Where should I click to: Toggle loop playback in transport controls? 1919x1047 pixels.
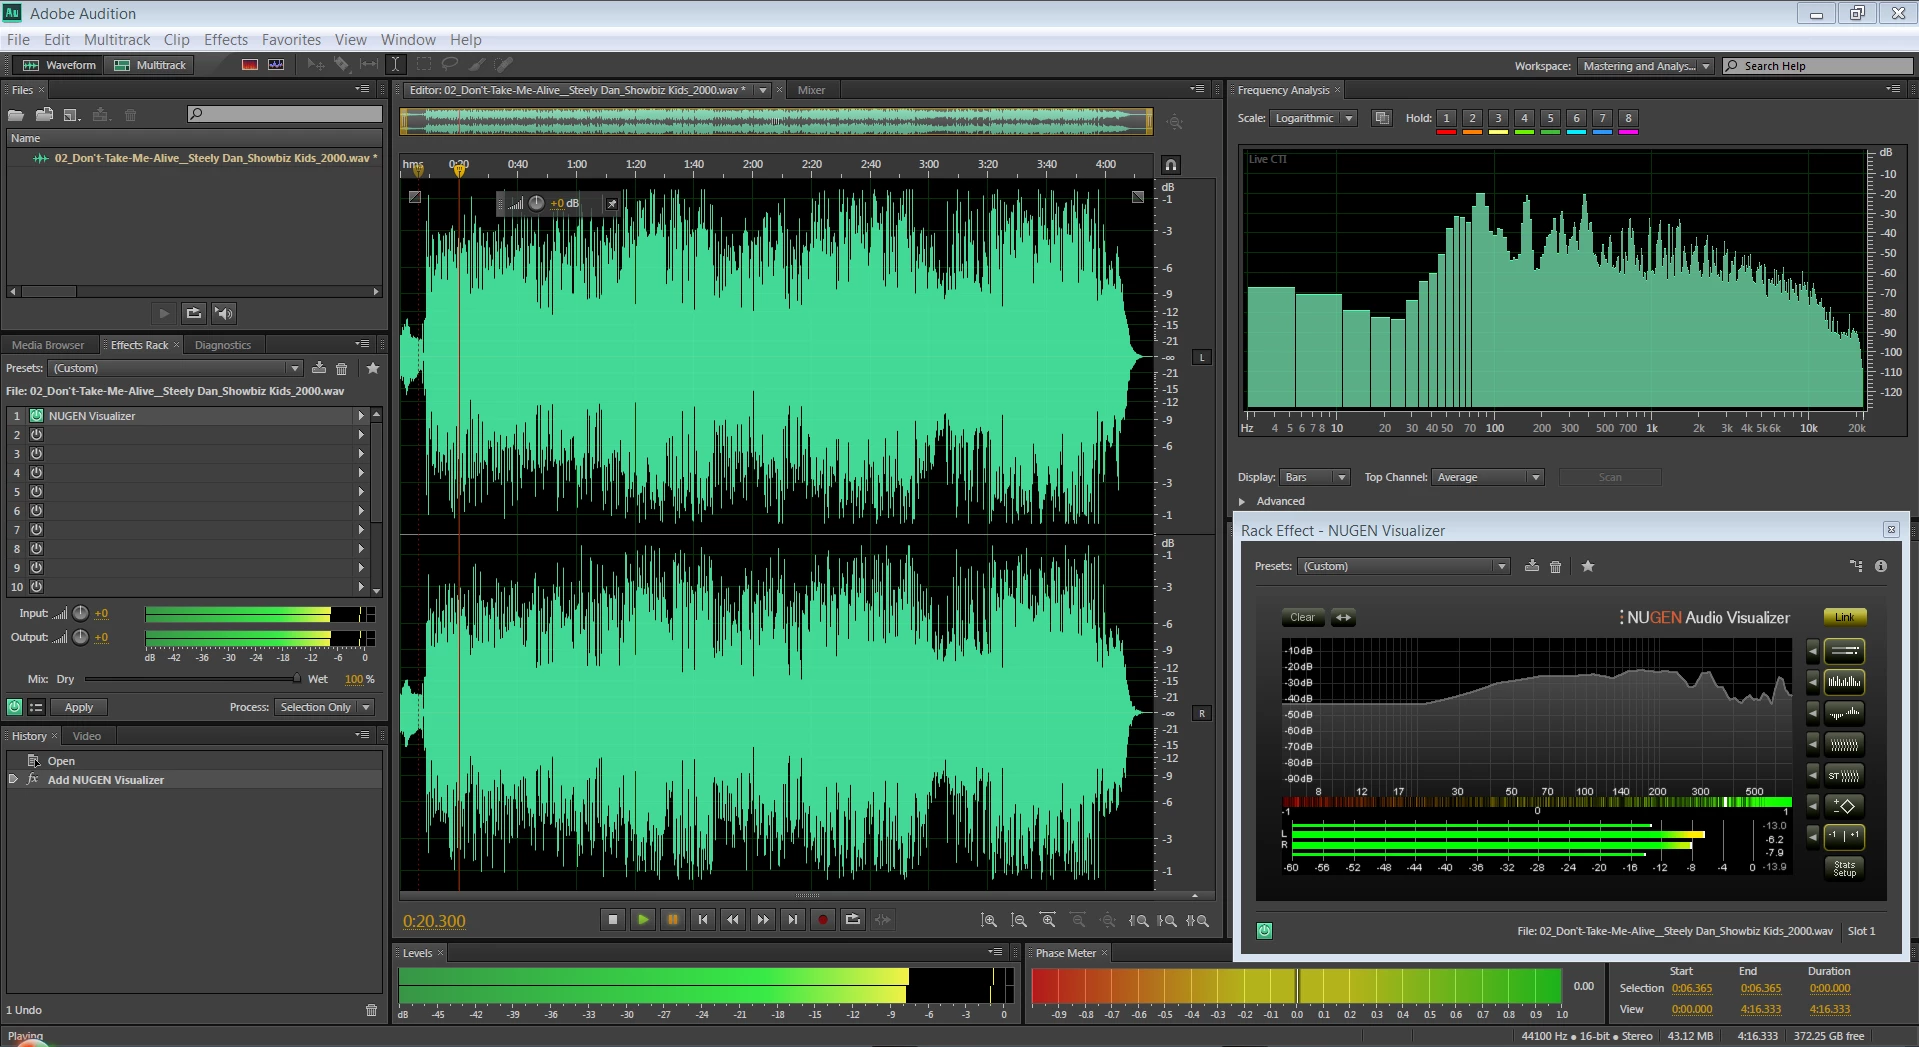pos(853,920)
